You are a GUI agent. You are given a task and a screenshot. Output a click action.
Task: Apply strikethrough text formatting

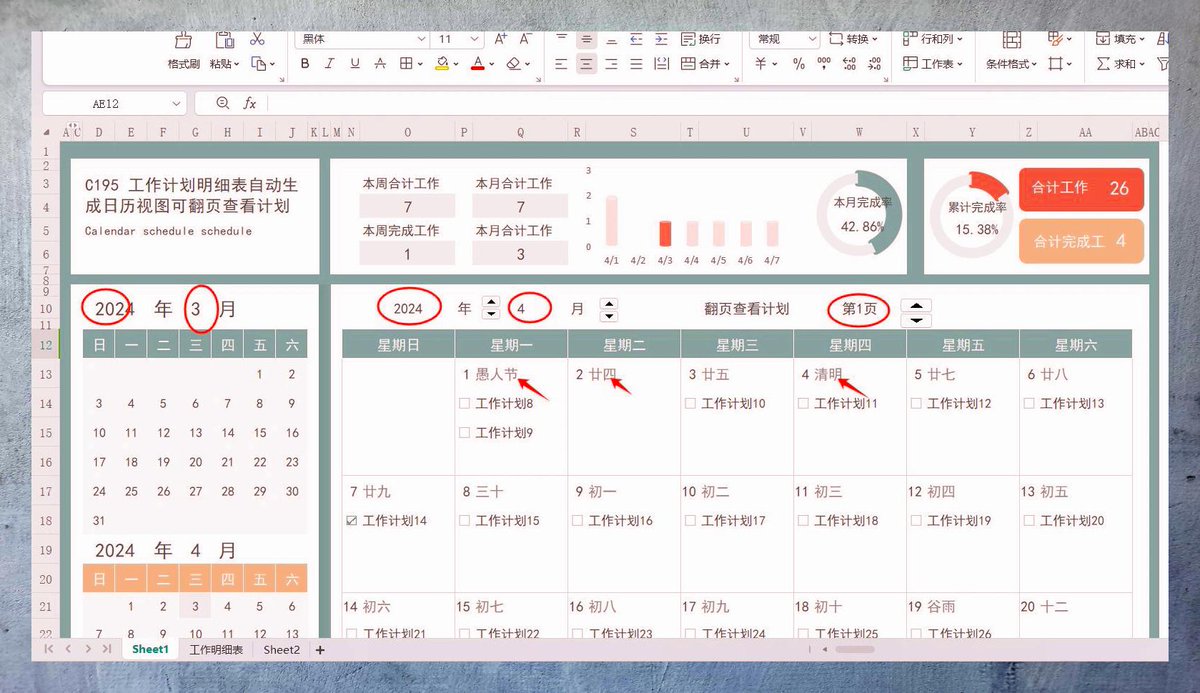380,63
